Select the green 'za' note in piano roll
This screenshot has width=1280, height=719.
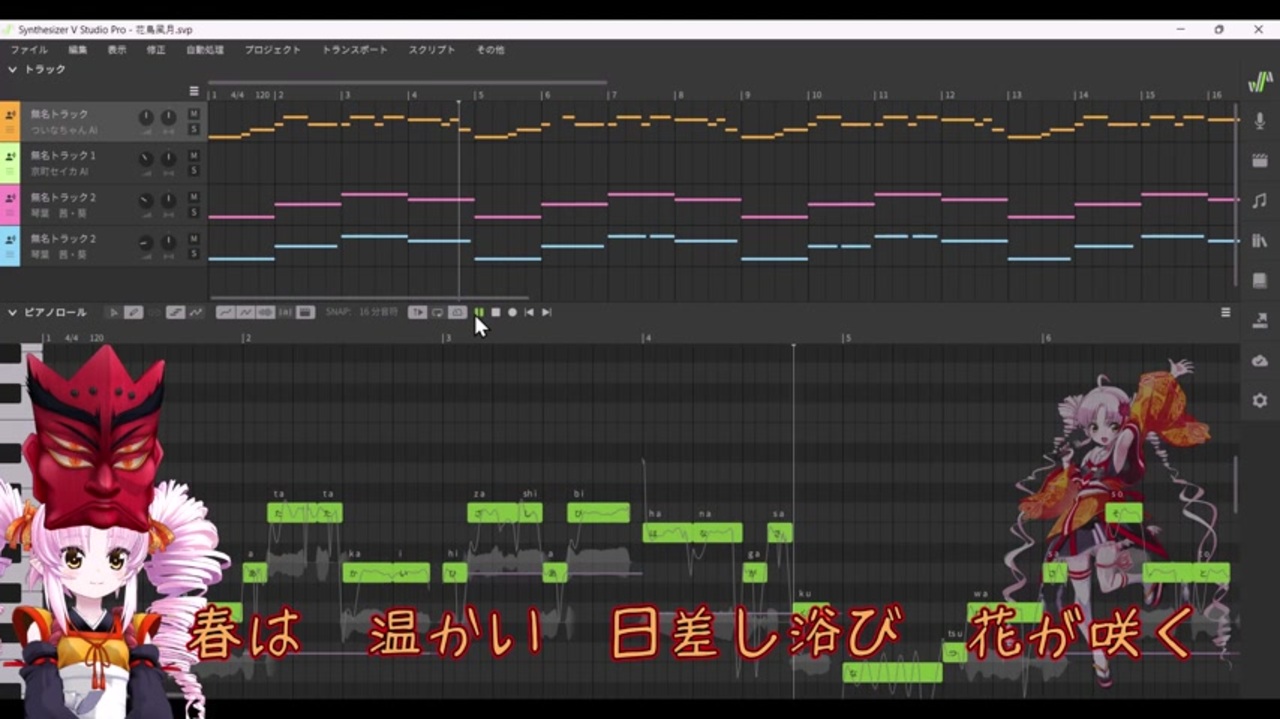[493, 513]
